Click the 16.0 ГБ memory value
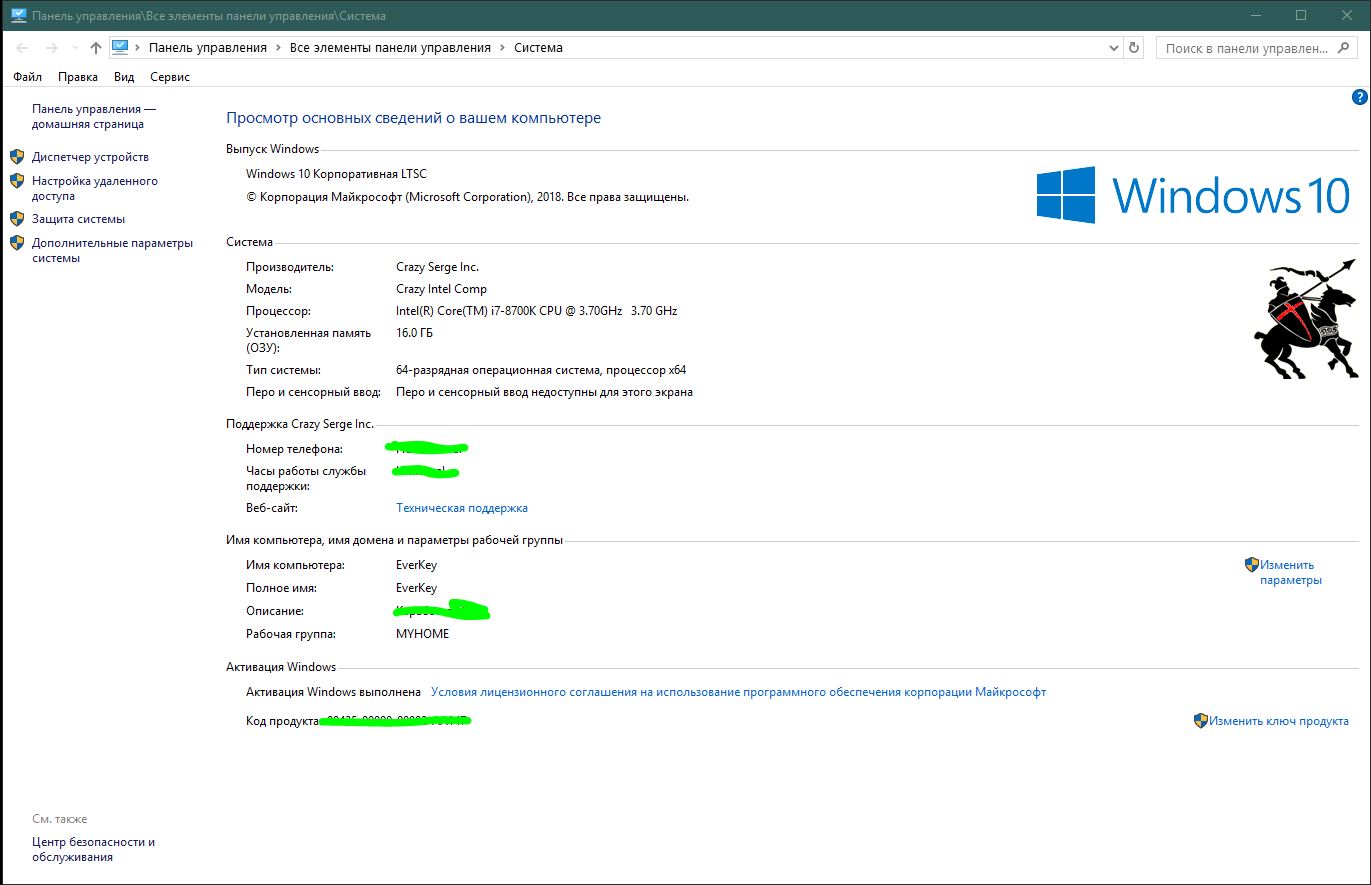 pos(414,333)
